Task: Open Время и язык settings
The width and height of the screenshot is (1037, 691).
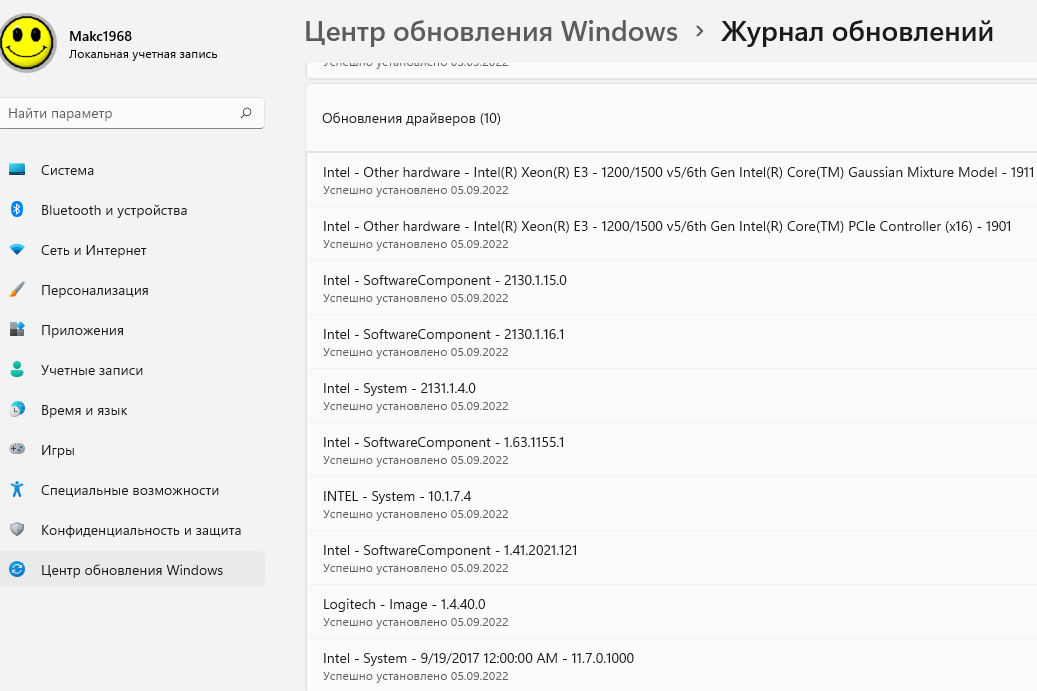Action: click(132, 410)
